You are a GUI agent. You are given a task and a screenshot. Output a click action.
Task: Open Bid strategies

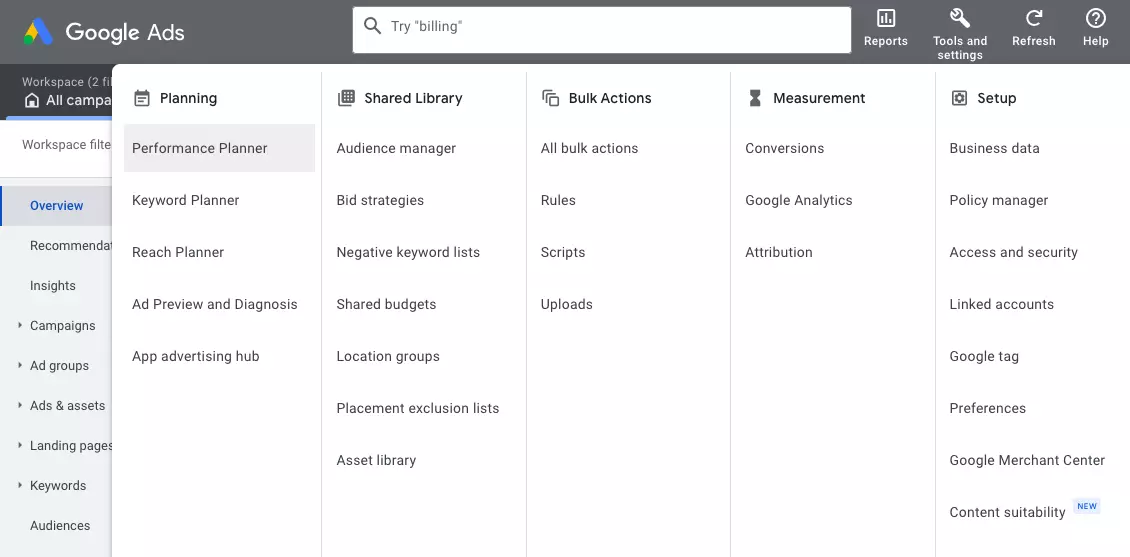click(x=380, y=200)
